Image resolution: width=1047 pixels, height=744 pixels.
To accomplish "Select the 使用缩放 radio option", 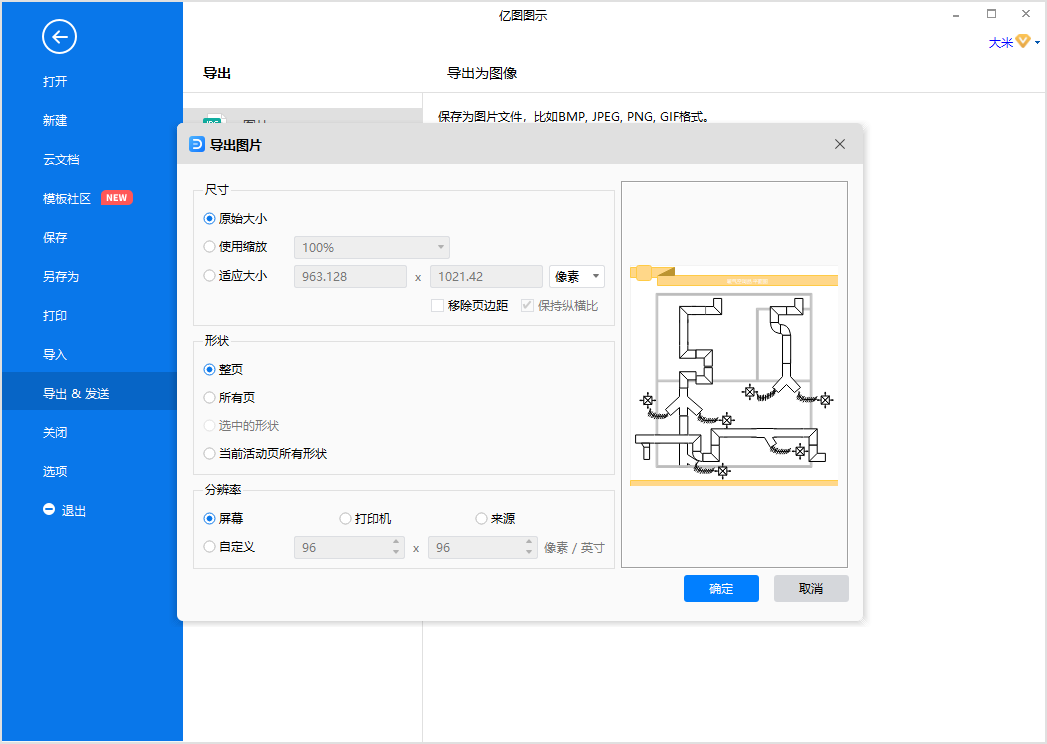I will [x=210, y=247].
